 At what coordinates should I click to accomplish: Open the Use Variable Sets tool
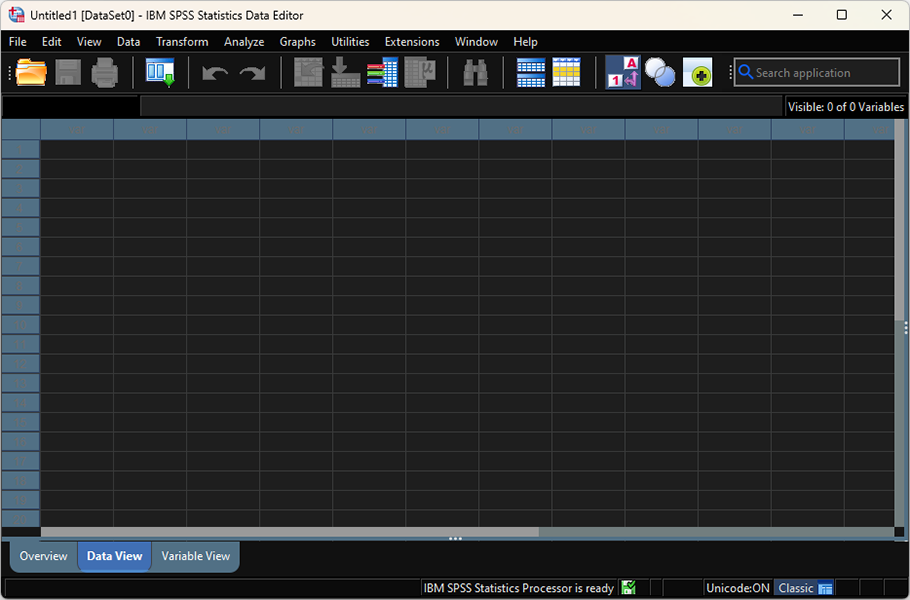(660, 72)
